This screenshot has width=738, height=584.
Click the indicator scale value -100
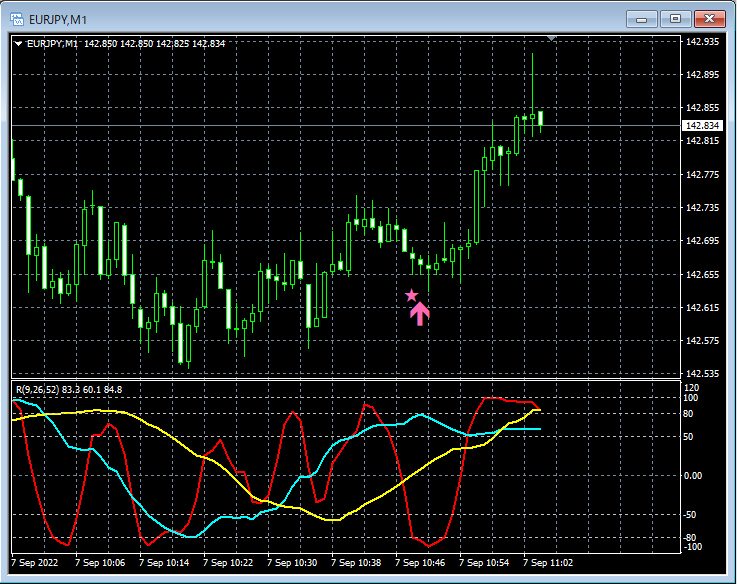click(x=693, y=547)
